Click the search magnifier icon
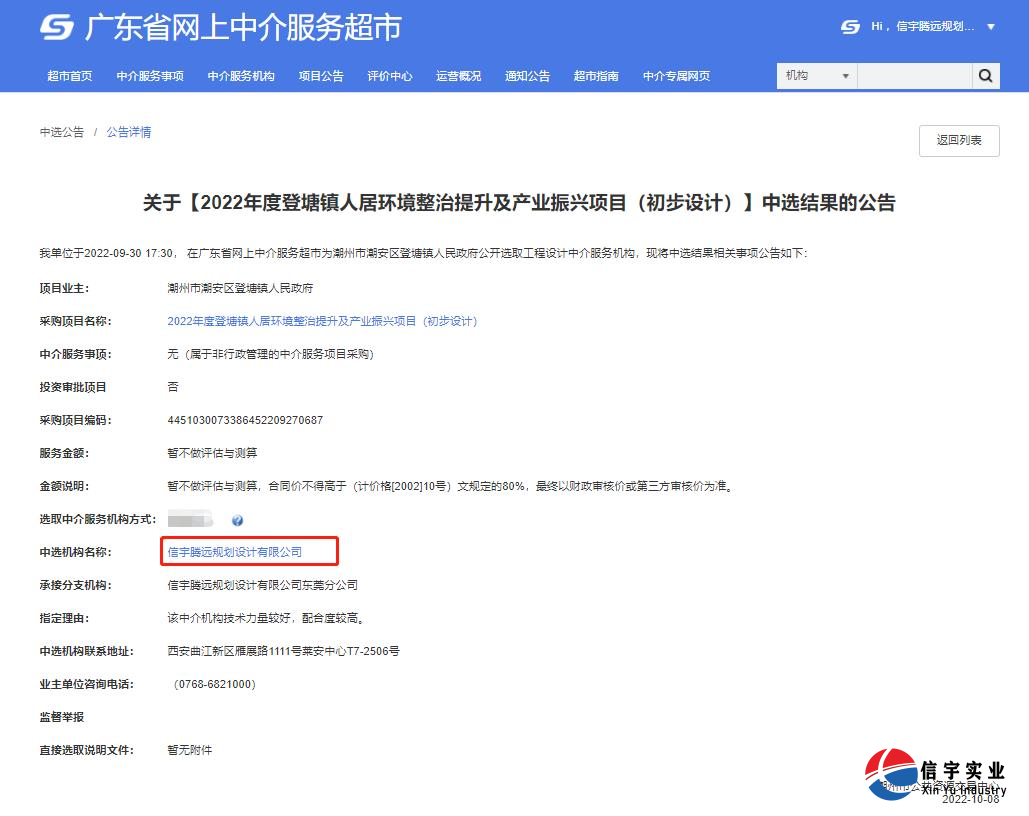This screenshot has height=816, width=1029. (986, 75)
